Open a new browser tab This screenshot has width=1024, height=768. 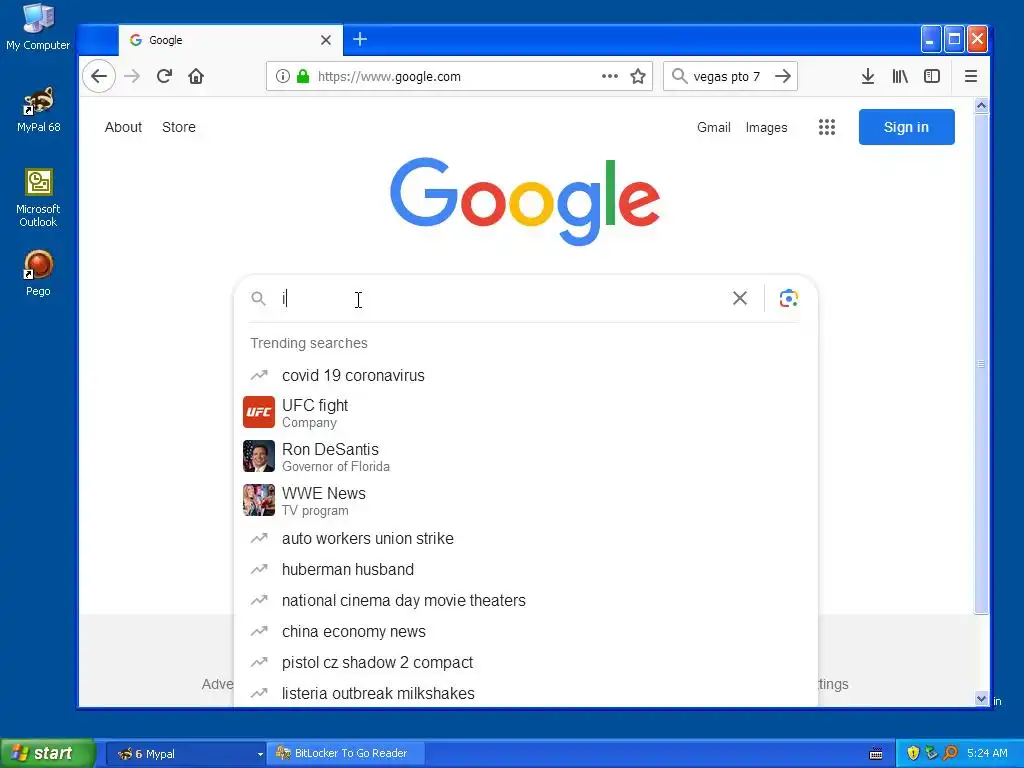360,40
